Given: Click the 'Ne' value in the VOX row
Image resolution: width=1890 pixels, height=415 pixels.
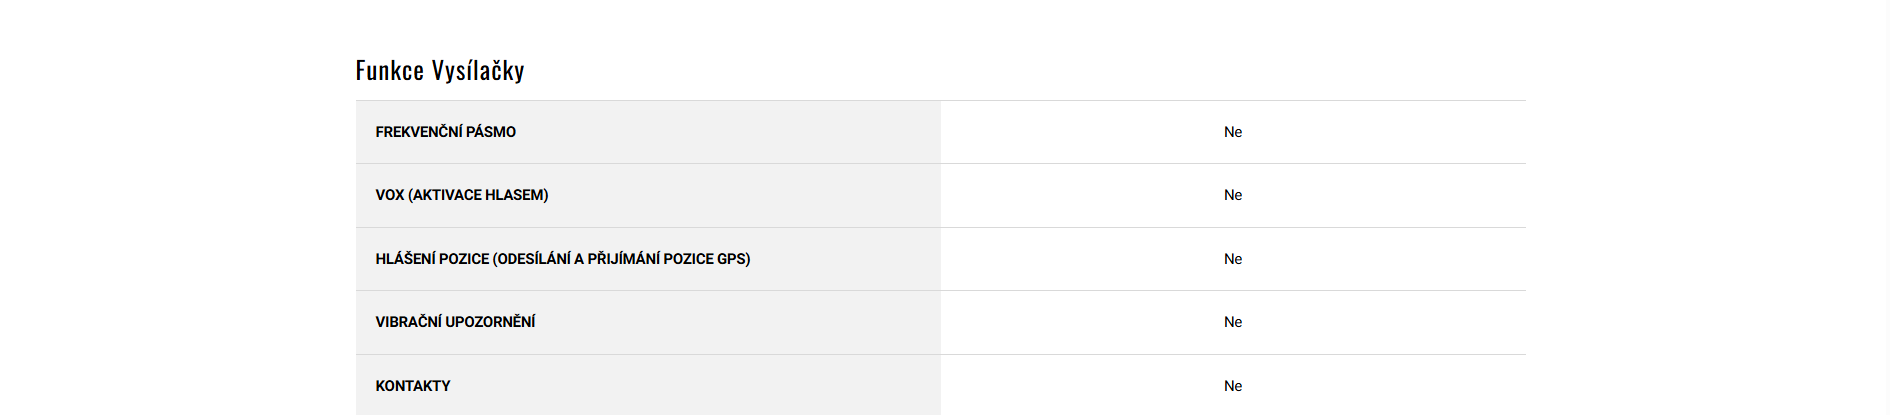Looking at the screenshot, I should 1232,195.
